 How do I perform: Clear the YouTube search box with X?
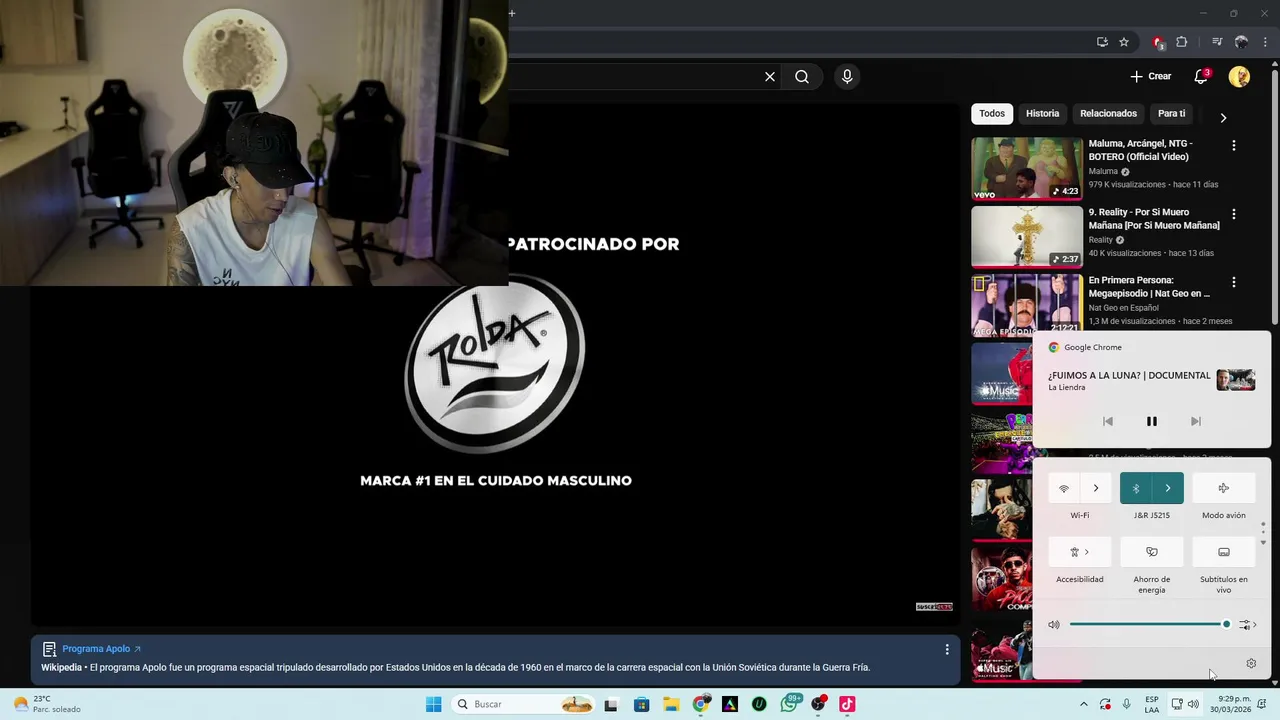pyautogui.click(x=770, y=77)
